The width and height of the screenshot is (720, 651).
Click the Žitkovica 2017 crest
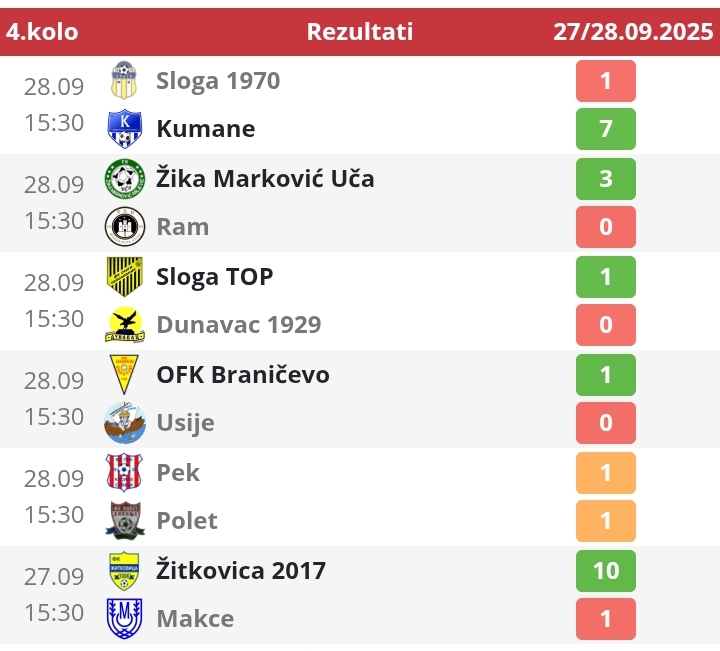pos(125,571)
